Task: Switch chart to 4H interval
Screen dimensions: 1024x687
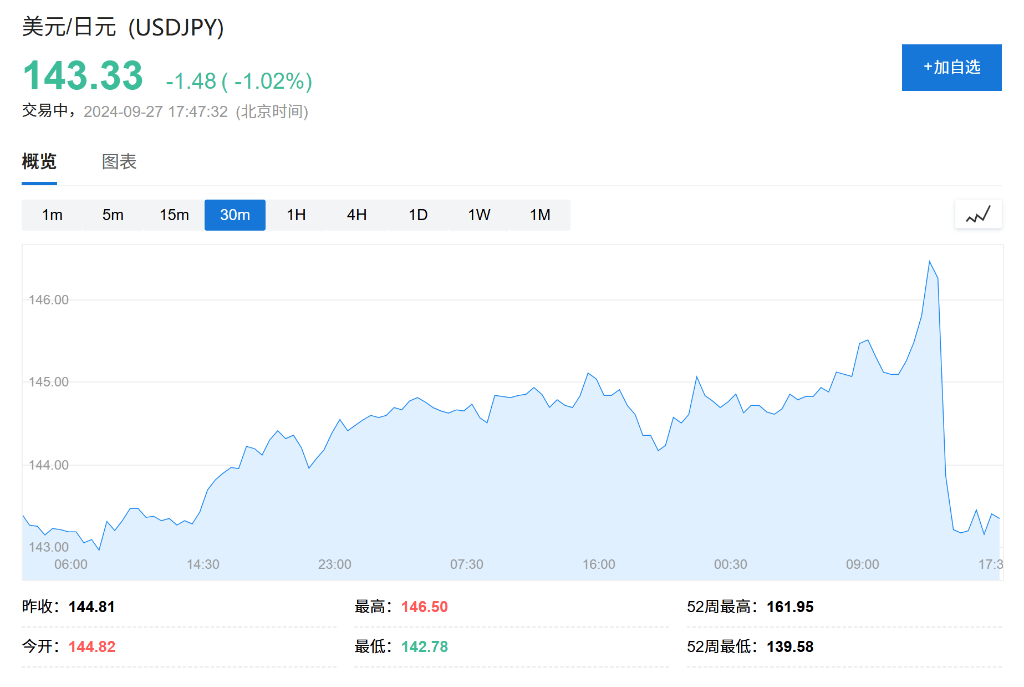Action: coord(357,215)
